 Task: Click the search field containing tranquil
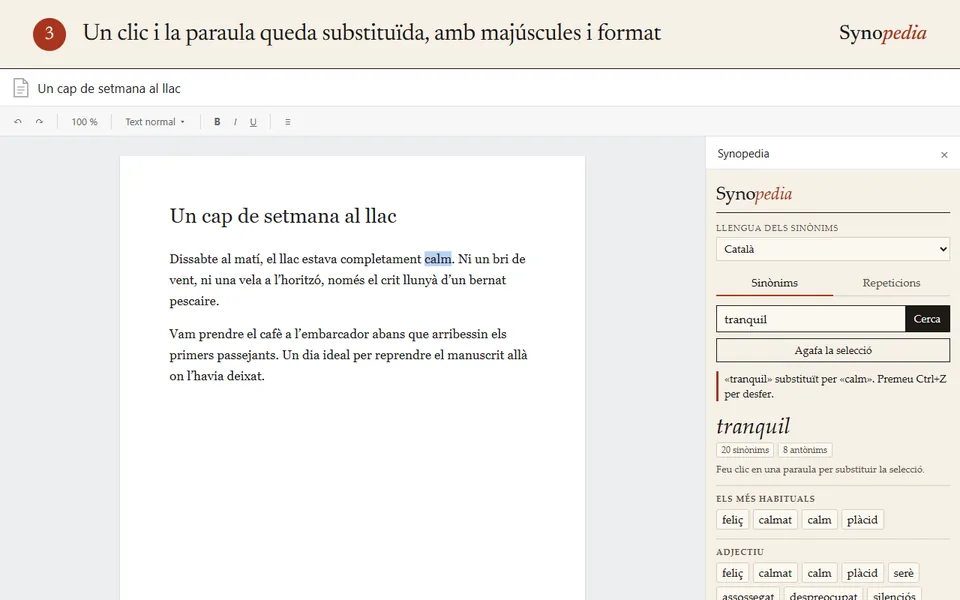811,319
